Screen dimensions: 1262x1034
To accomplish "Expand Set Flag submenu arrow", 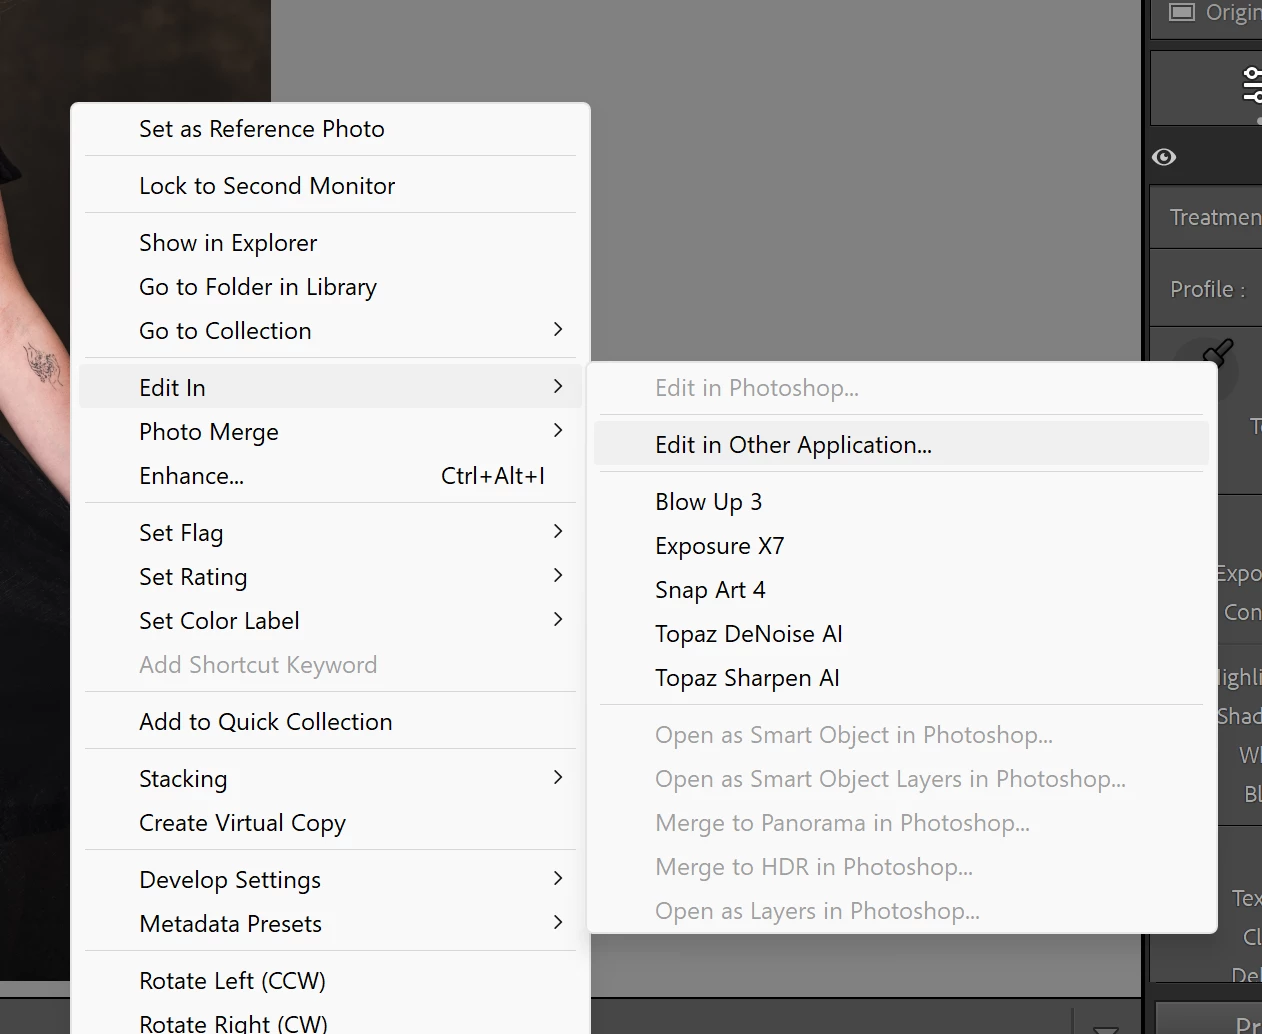I will tap(558, 531).
